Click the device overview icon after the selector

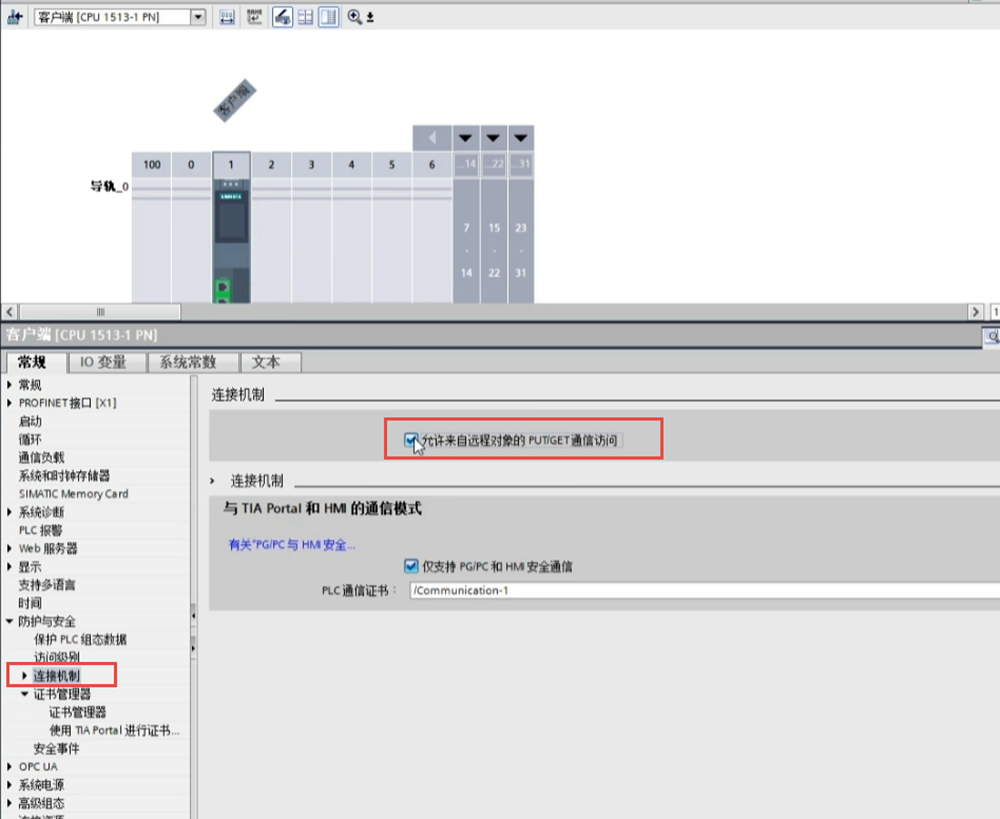coord(227,17)
